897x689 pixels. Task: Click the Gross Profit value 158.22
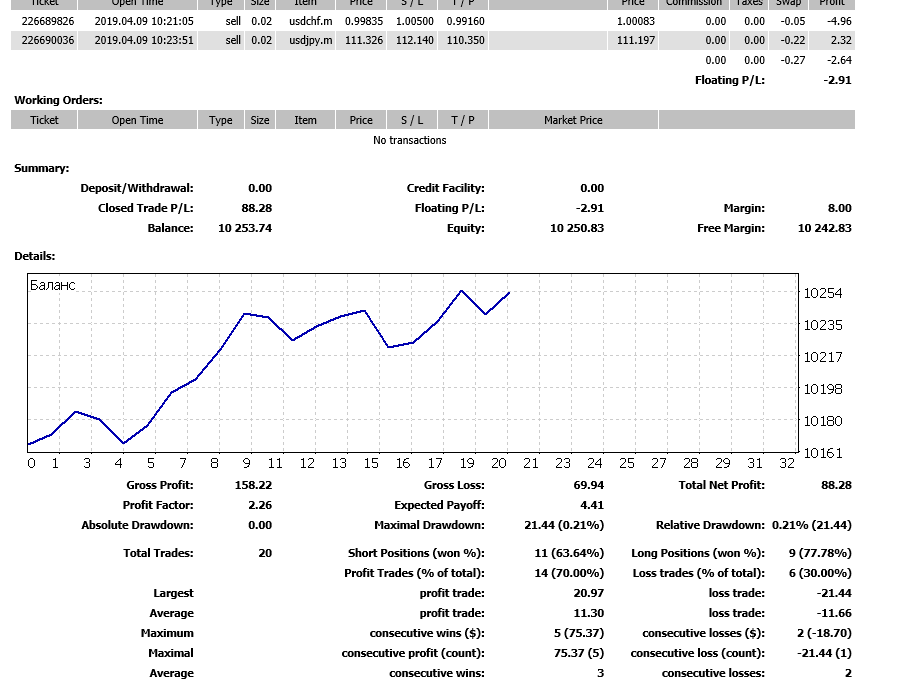(x=253, y=485)
